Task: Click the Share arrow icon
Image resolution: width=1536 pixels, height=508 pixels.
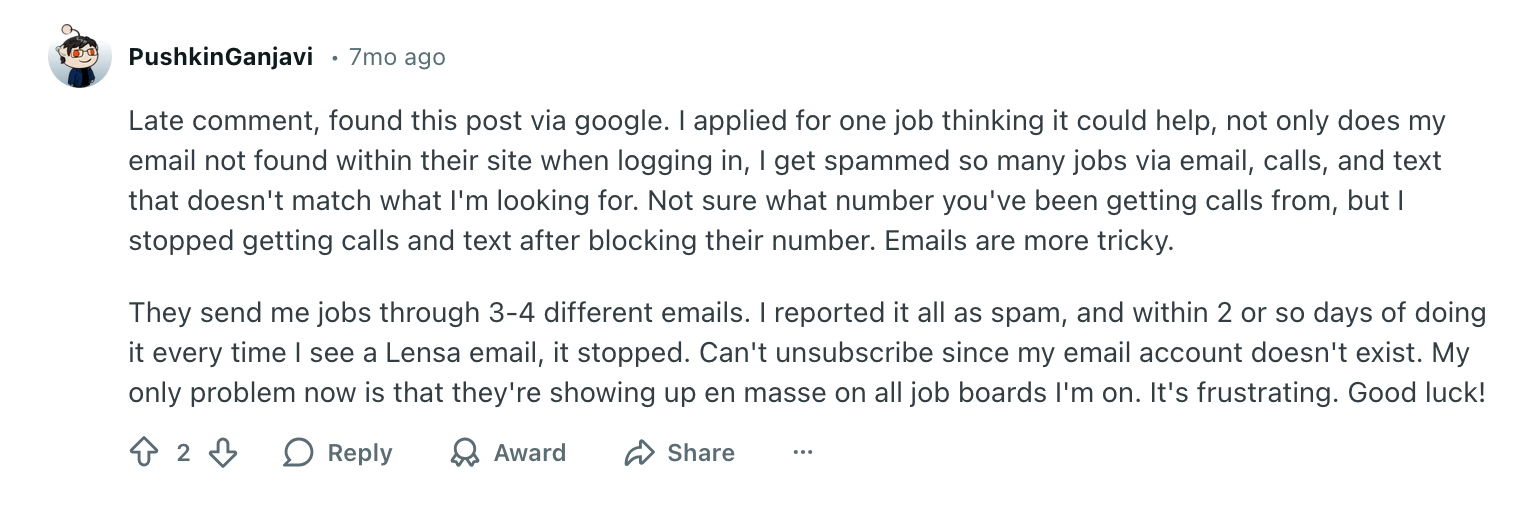Action: pos(638,453)
